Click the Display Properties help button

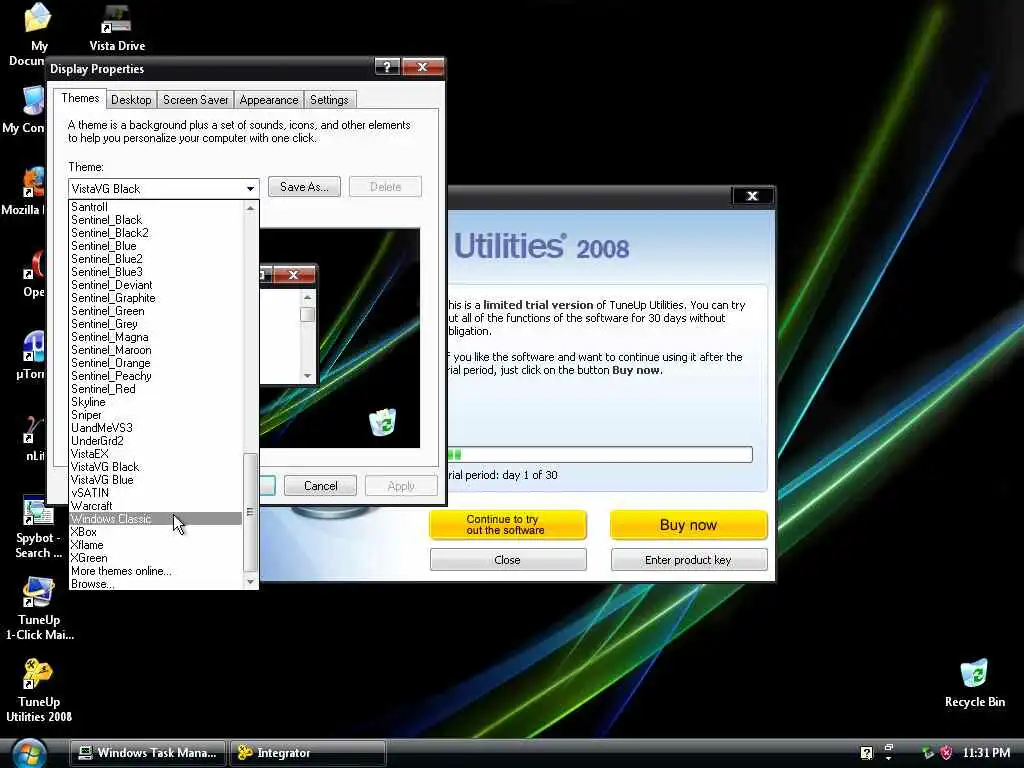[x=387, y=67]
